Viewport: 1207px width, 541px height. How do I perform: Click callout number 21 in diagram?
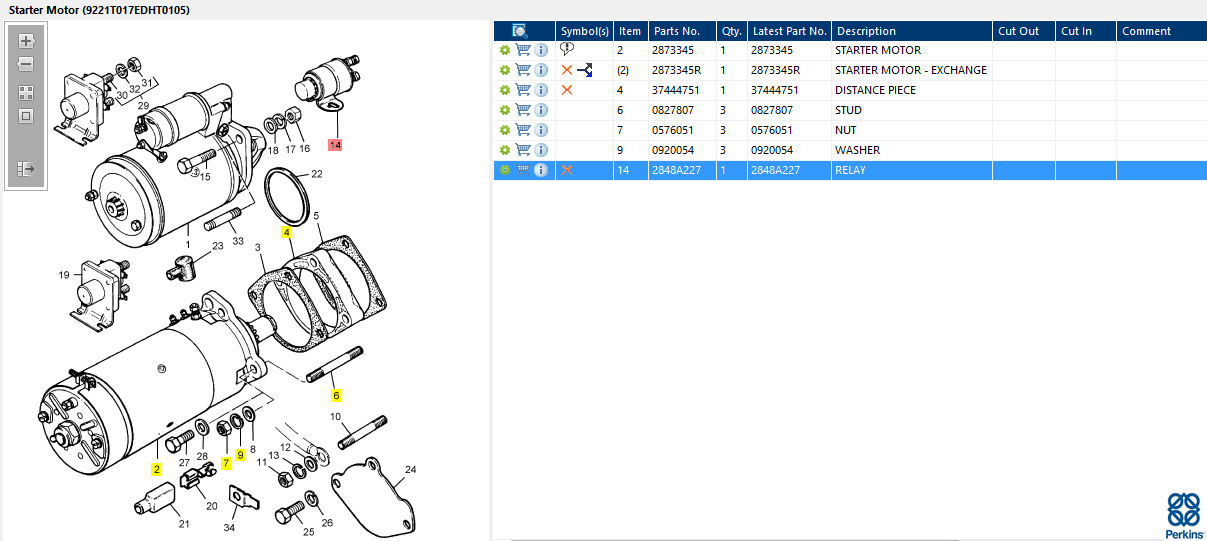184,524
